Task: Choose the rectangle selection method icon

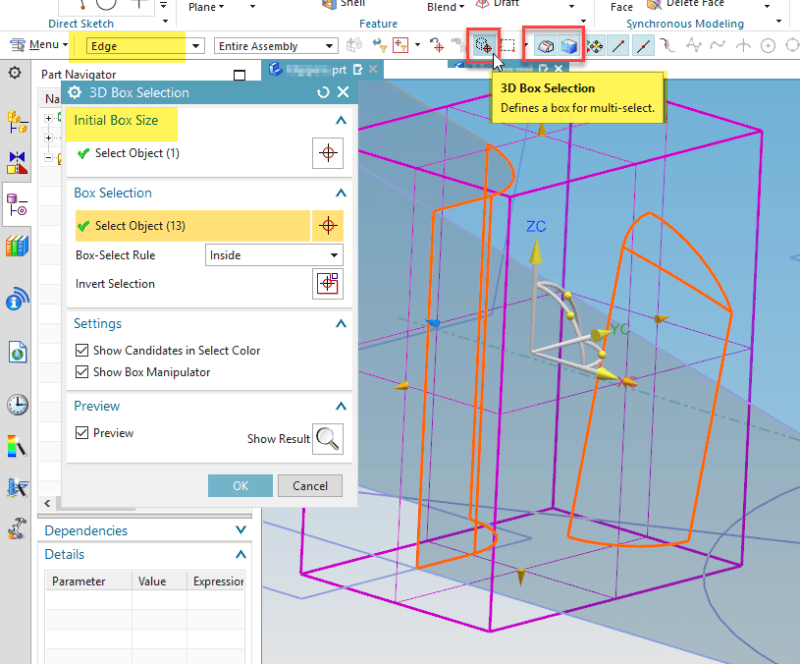Action: pyautogui.click(x=508, y=46)
